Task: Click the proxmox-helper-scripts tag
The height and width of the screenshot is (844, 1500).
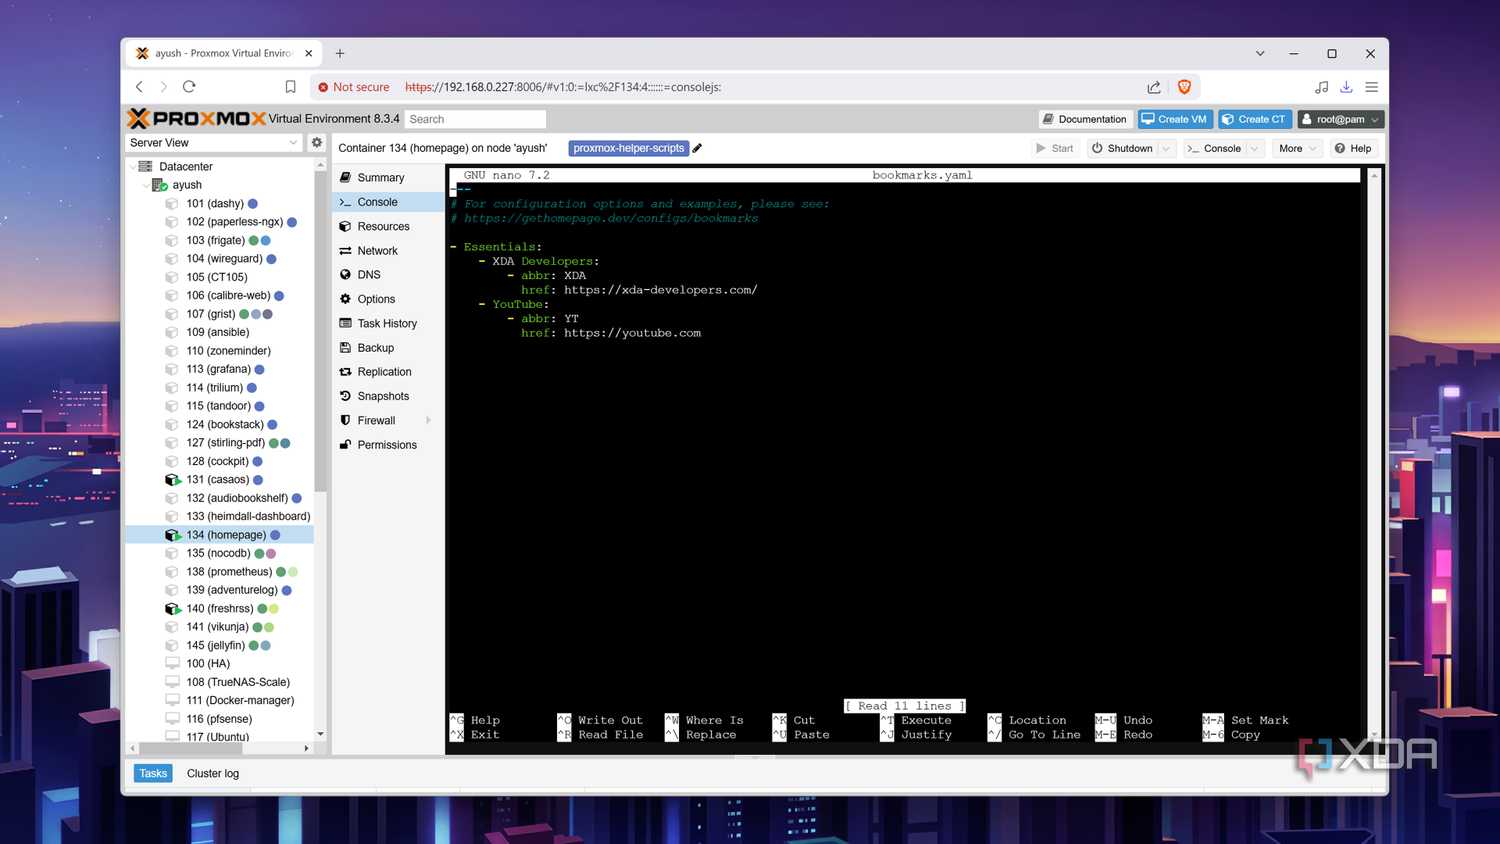Action: coord(628,148)
